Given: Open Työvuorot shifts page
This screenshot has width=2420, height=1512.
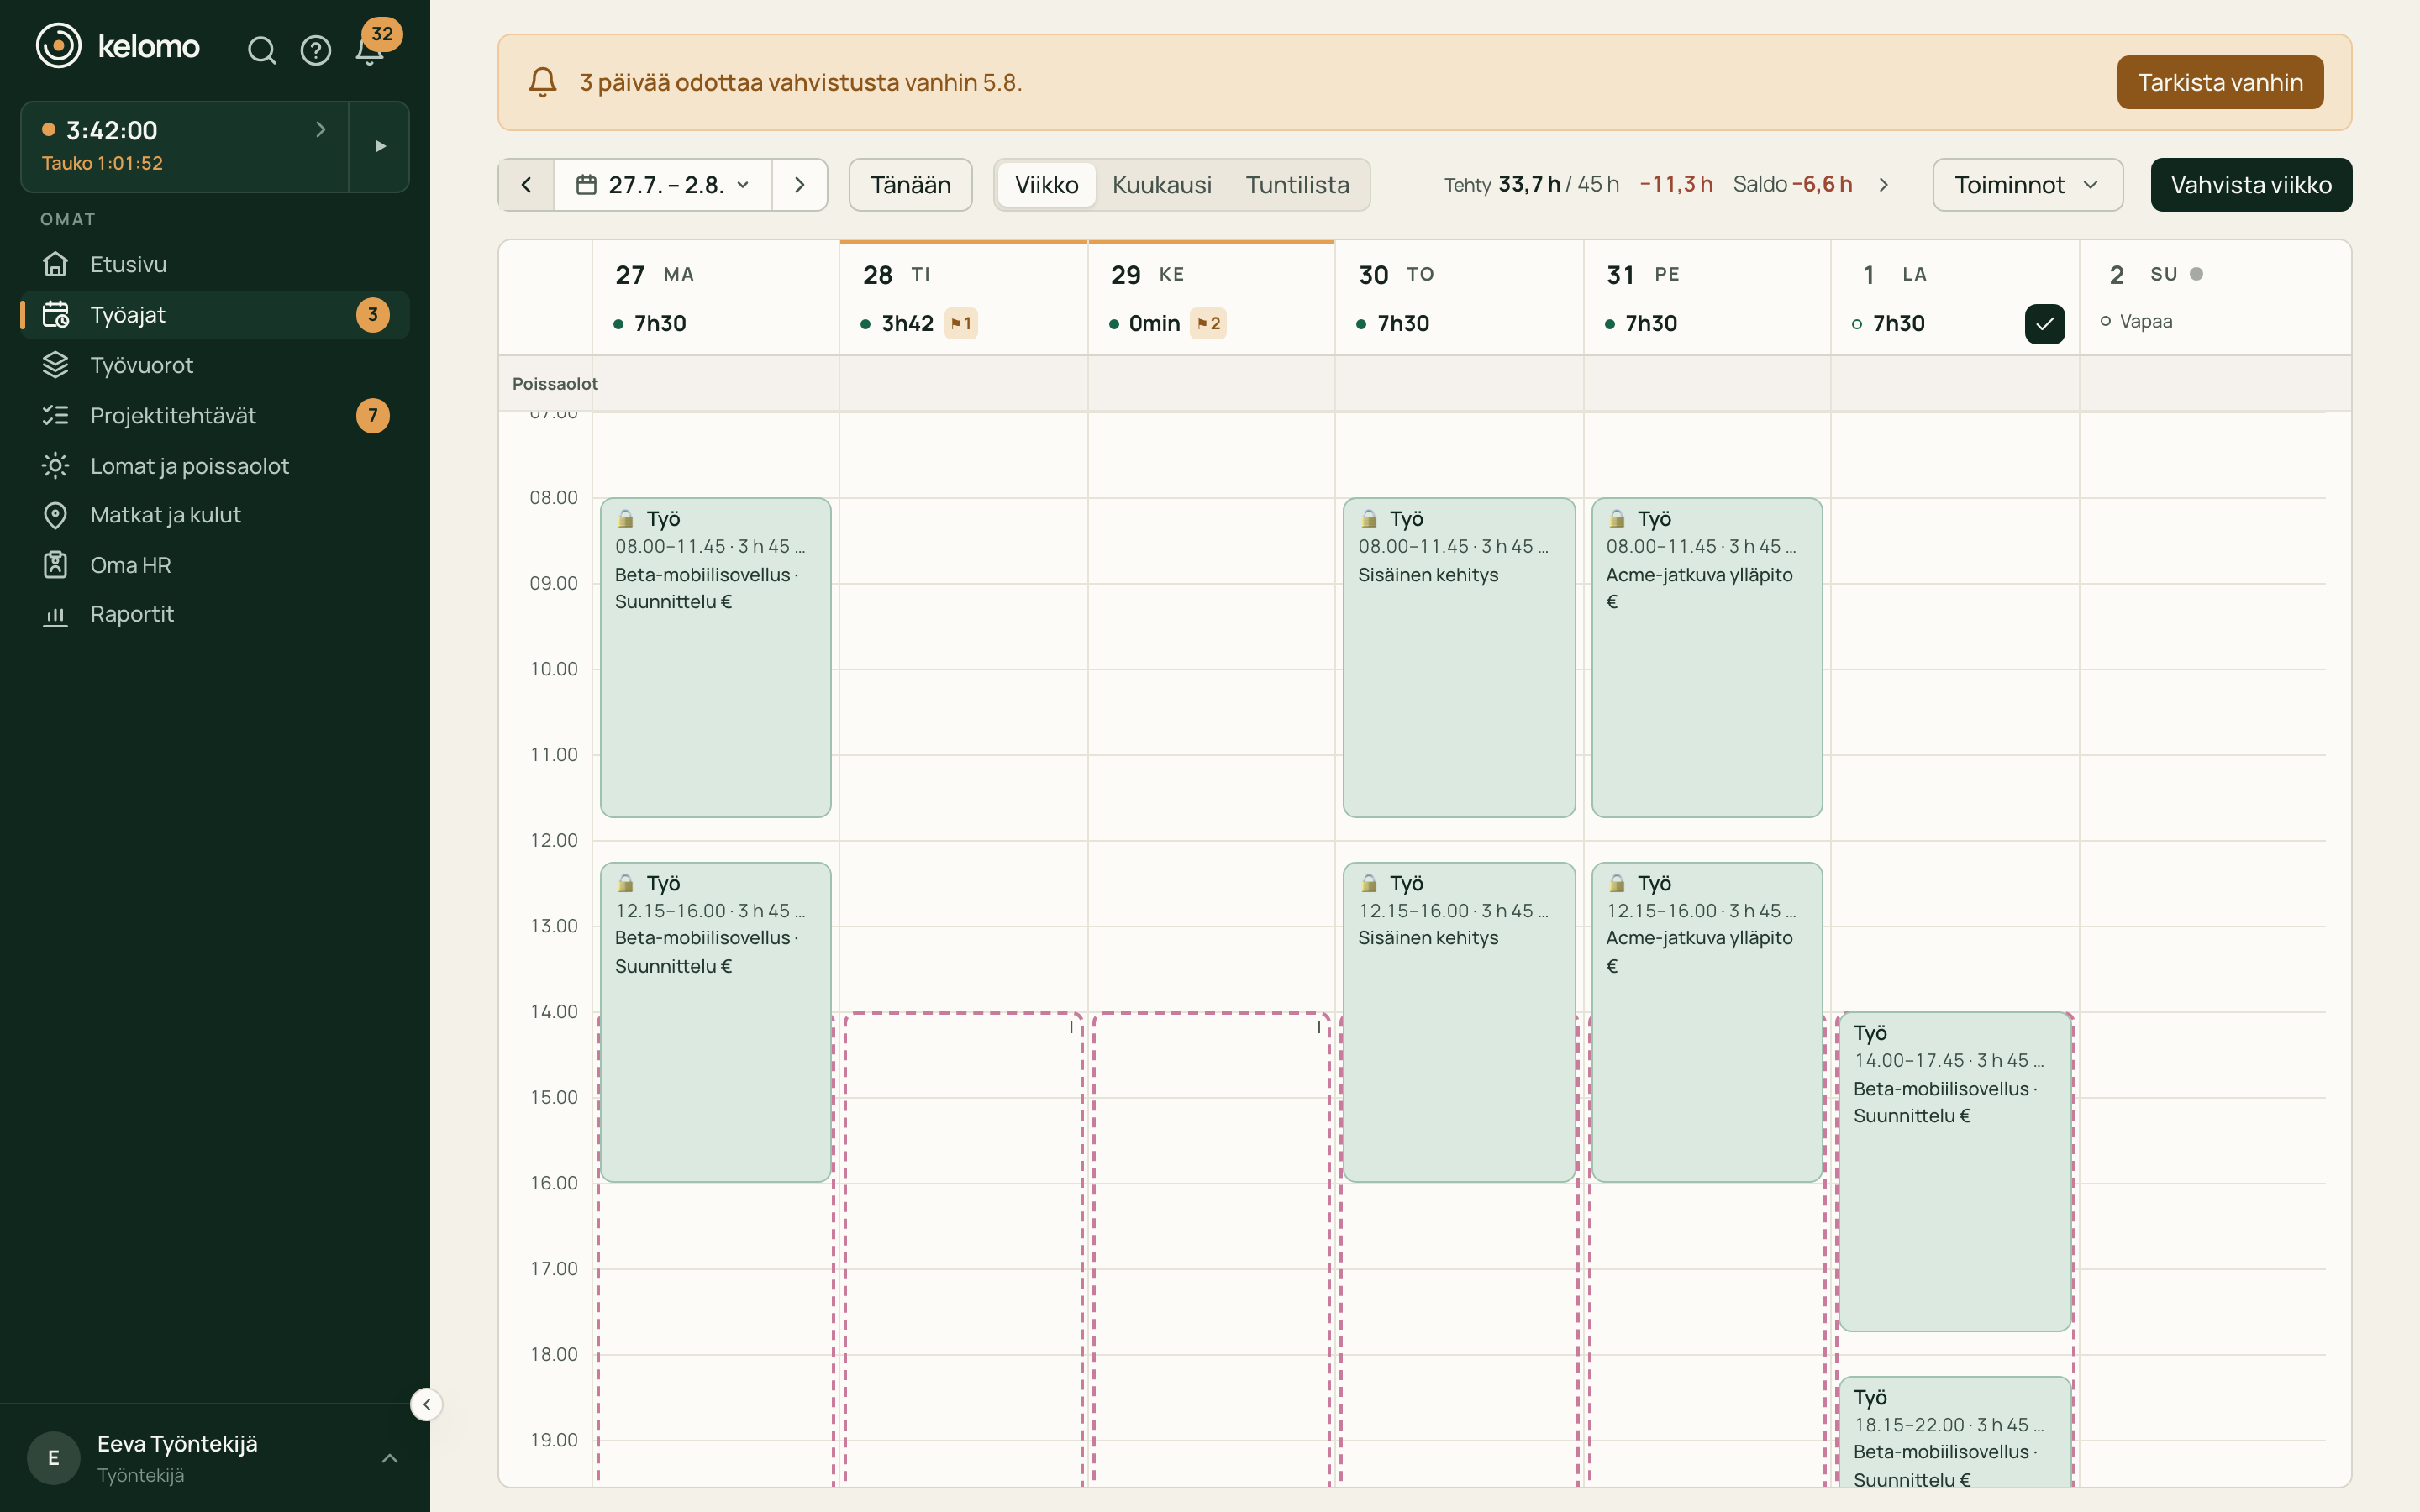Looking at the screenshot, I should (215, 365).
